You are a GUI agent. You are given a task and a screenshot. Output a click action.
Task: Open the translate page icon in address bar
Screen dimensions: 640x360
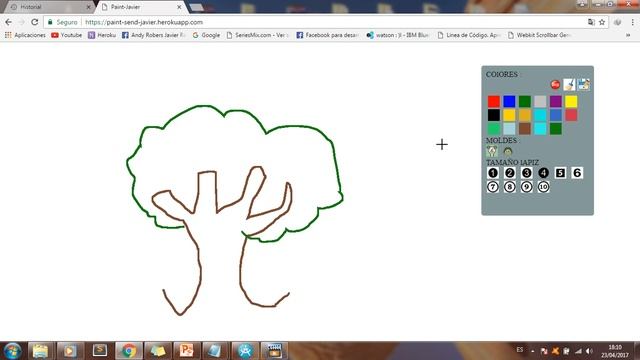coord(591,22)
